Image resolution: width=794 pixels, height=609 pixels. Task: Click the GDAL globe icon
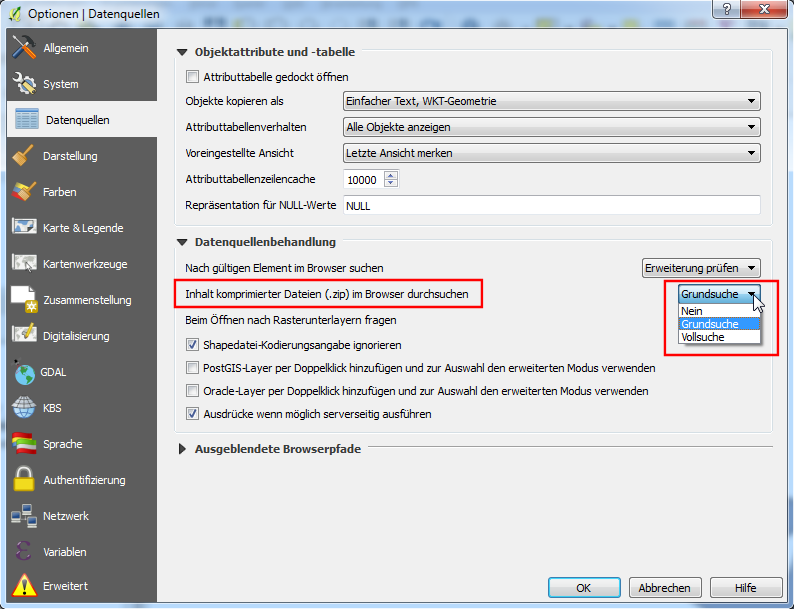click(x=24, y=372)
